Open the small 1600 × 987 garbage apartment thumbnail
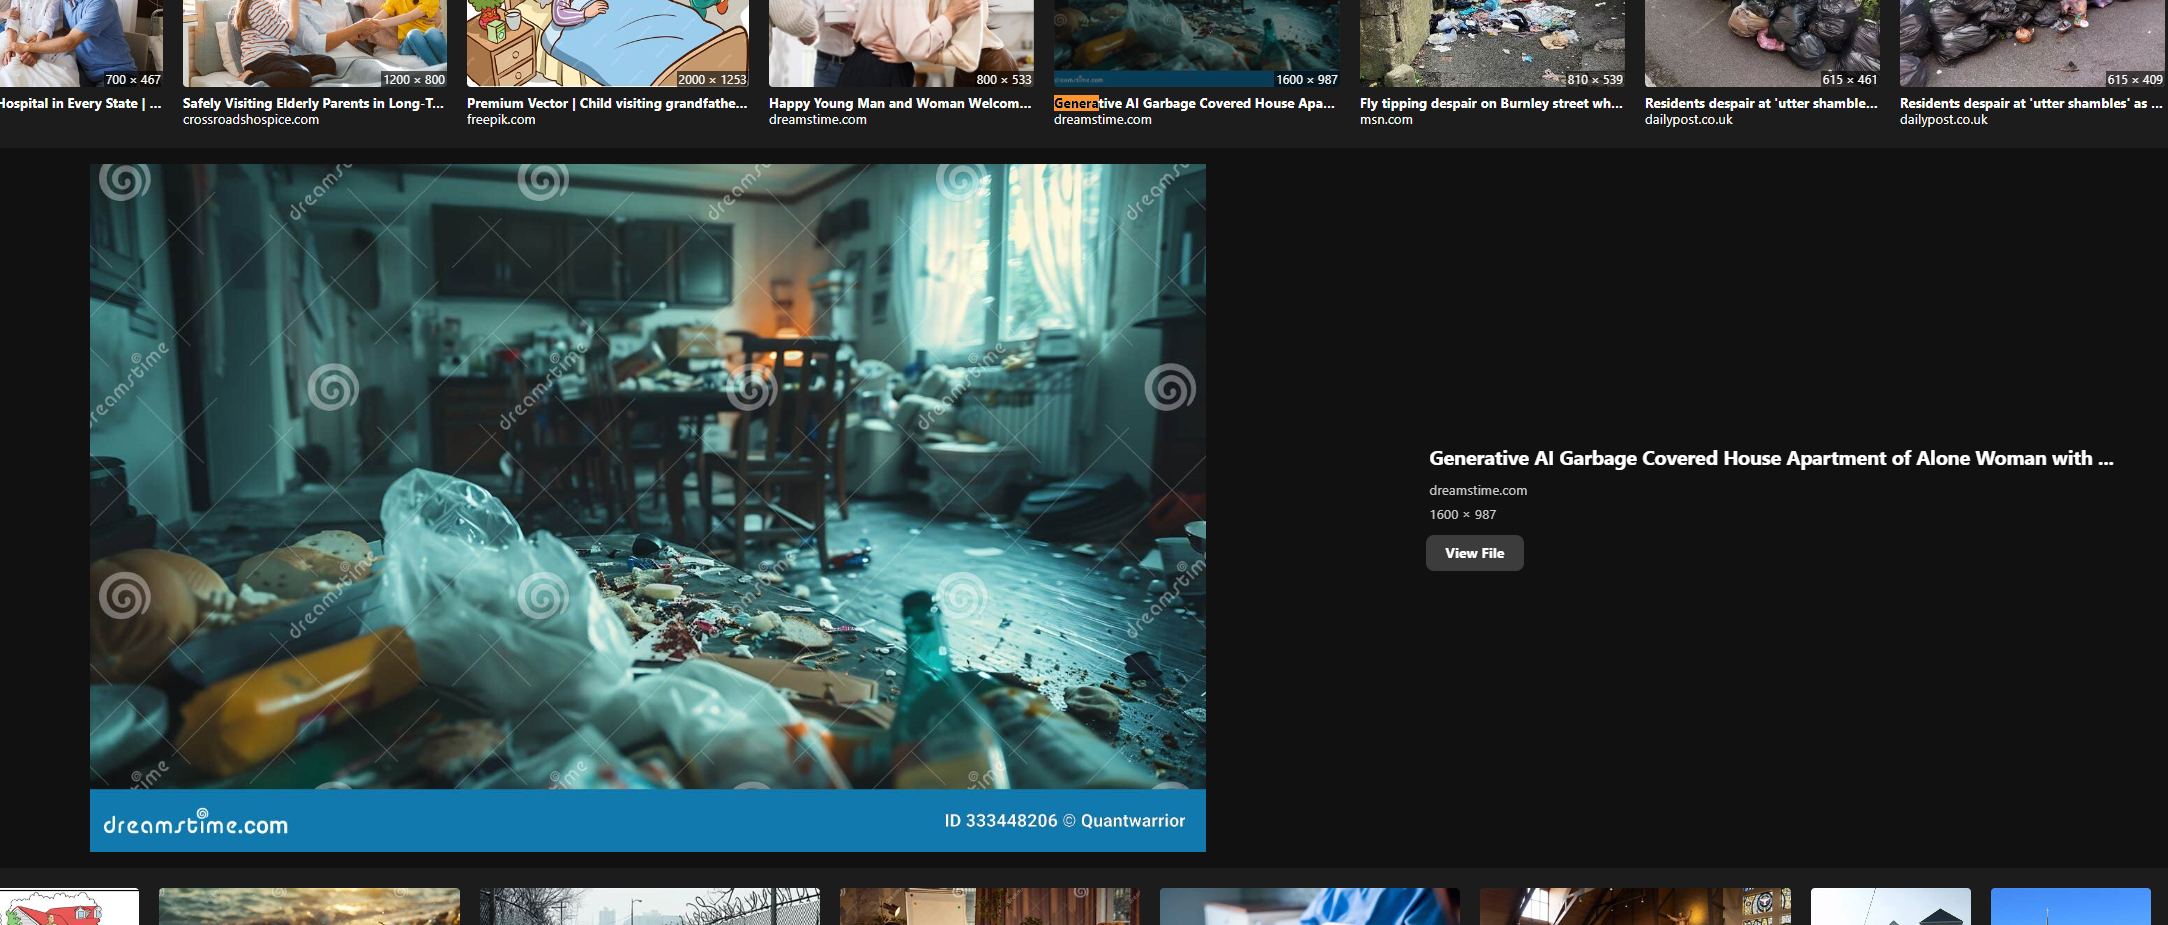Screen dimensions: 2168x925 coord(1197,43)
